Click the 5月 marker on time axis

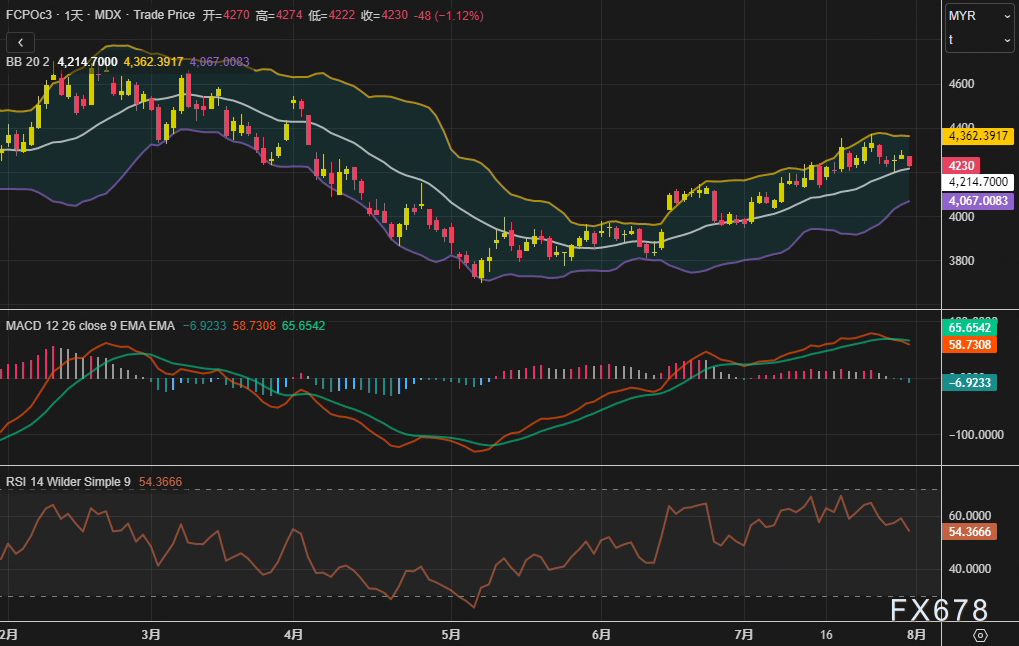tap(451, 634)
